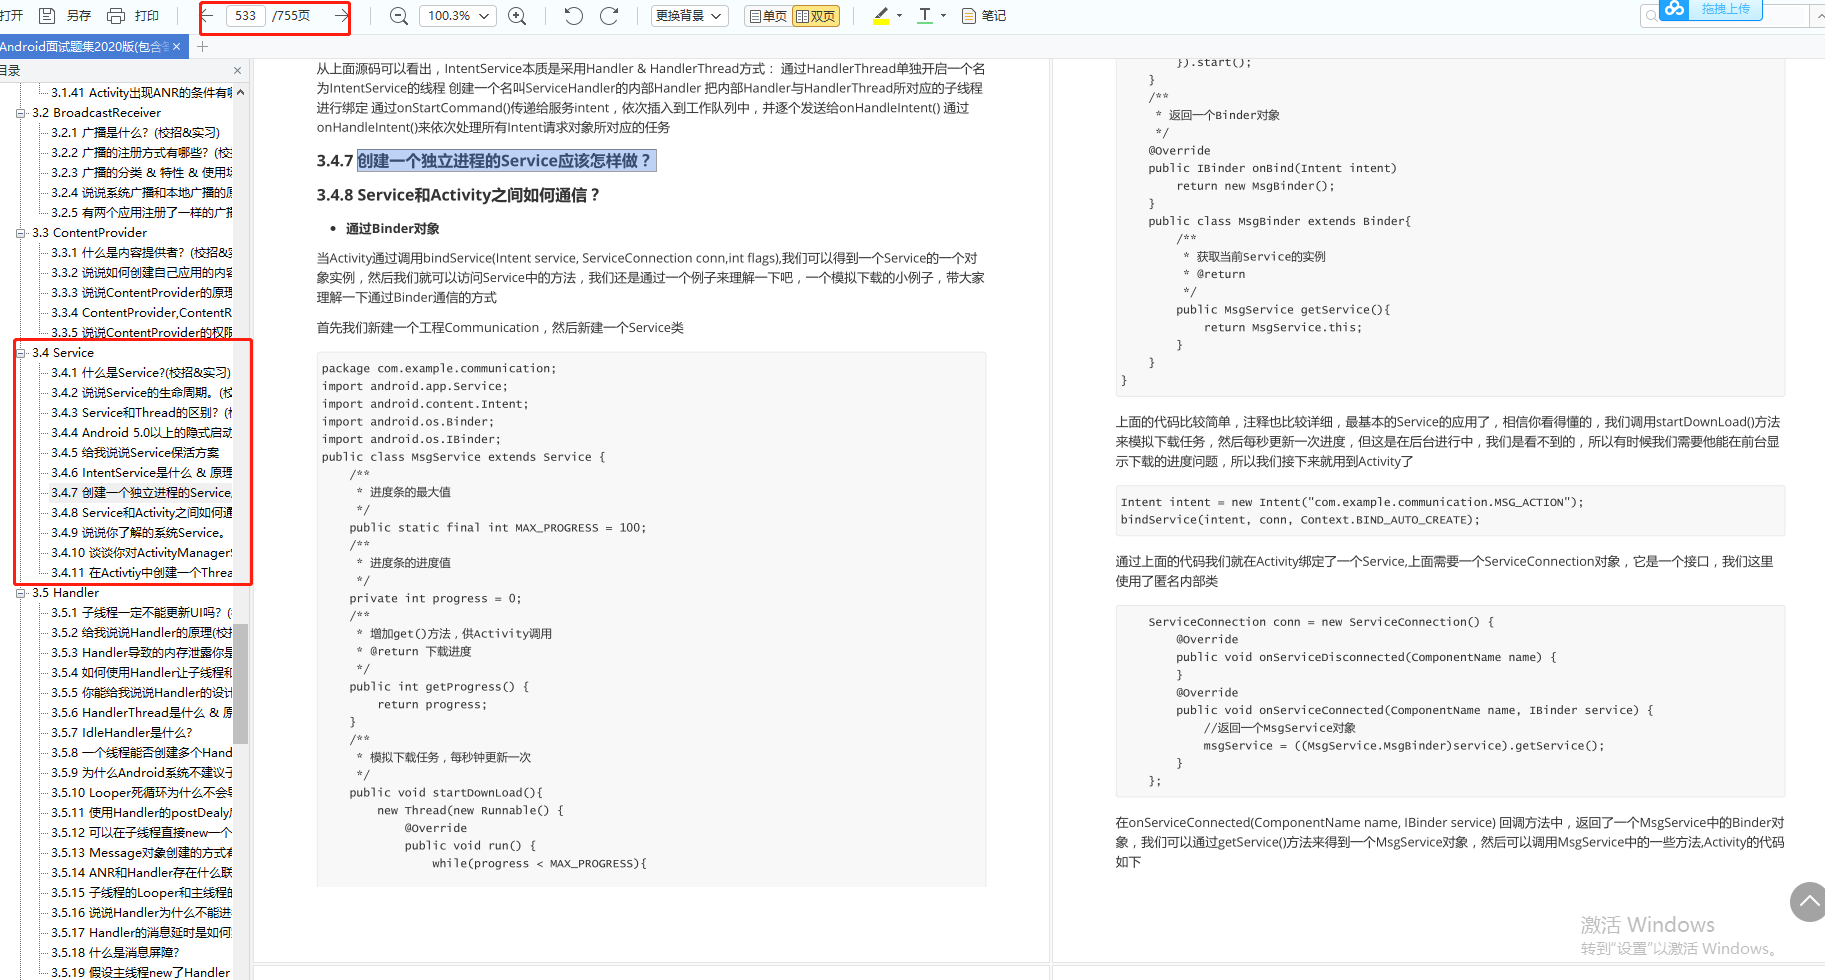Screen dimensions: 1825x980
Task: Click the outline panel scrollbar thumb
Action: pyautogui.click(x=240, y=684)
